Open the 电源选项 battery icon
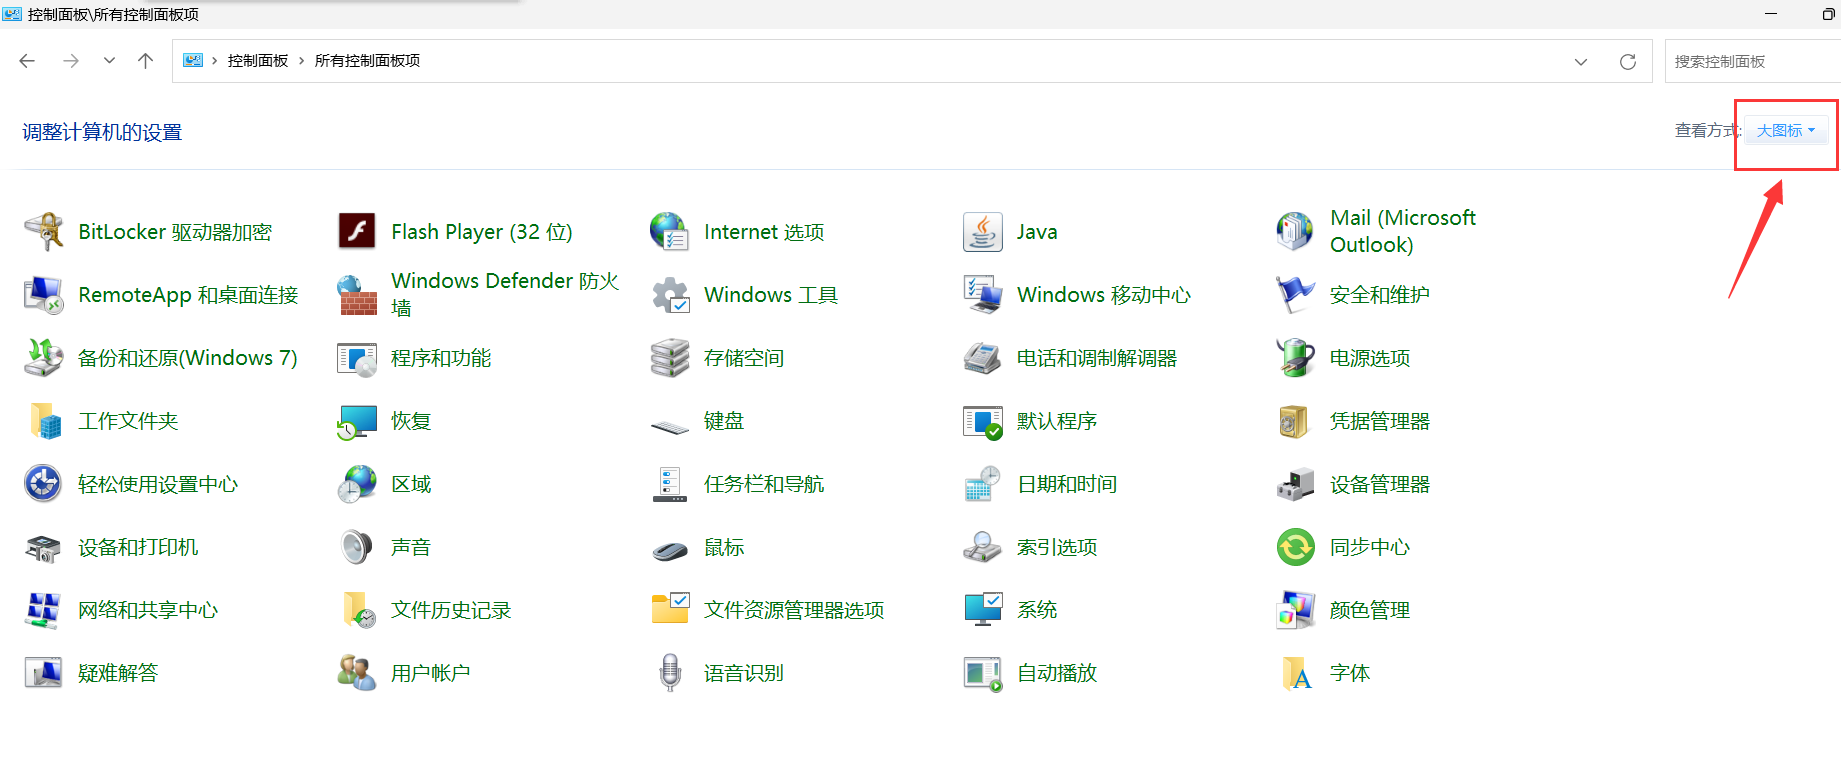Screen dimensions: 1841x760 point(1295,358)
